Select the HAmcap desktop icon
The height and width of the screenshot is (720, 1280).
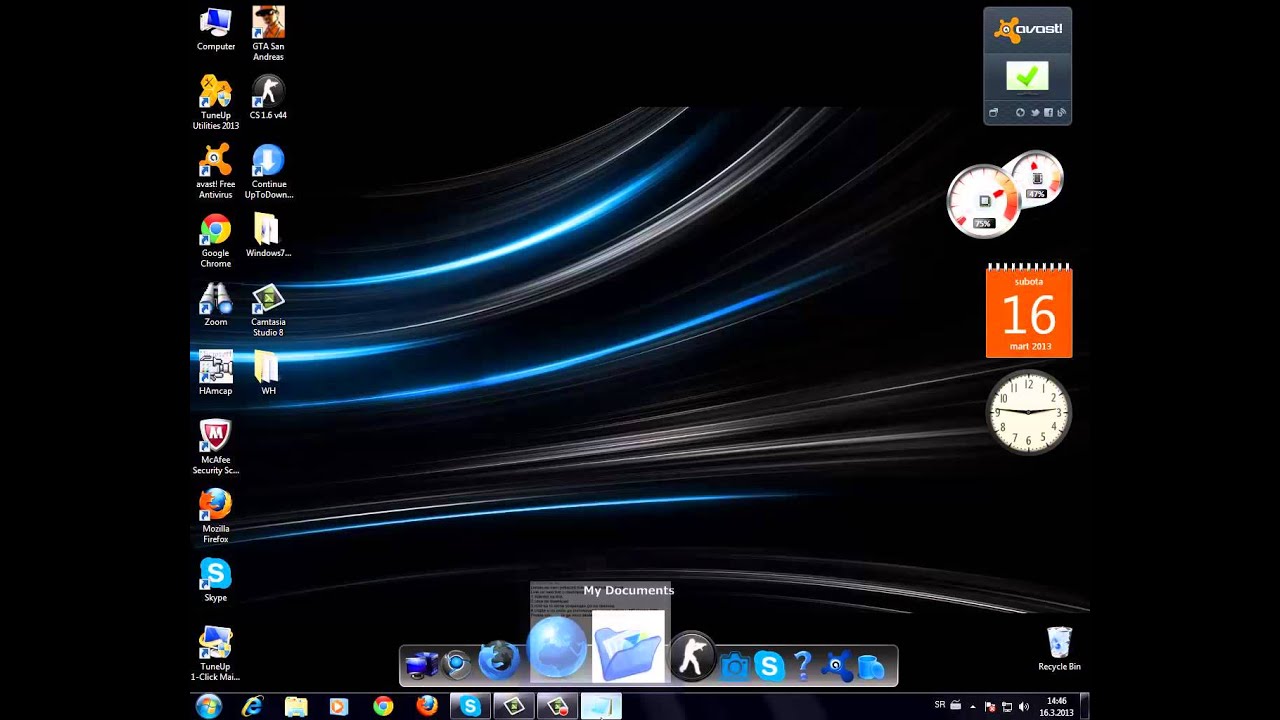coord(216,373)
